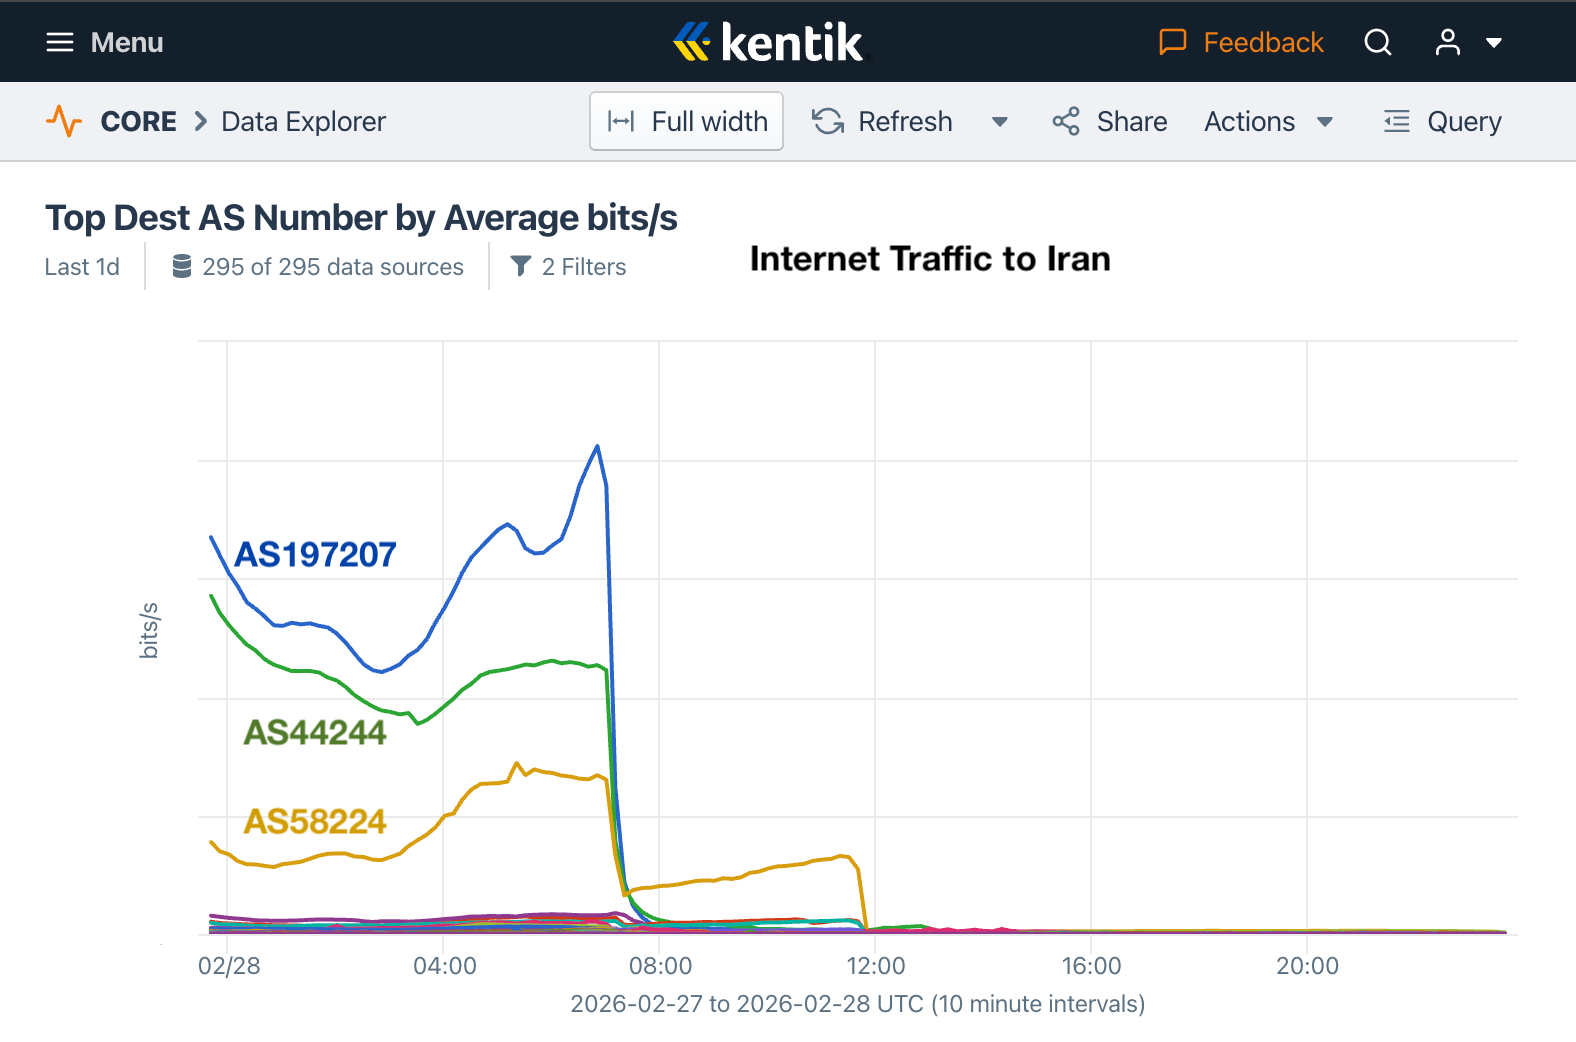Click the Share network icon
1576x1042 pixels.
pos(1066,121)
